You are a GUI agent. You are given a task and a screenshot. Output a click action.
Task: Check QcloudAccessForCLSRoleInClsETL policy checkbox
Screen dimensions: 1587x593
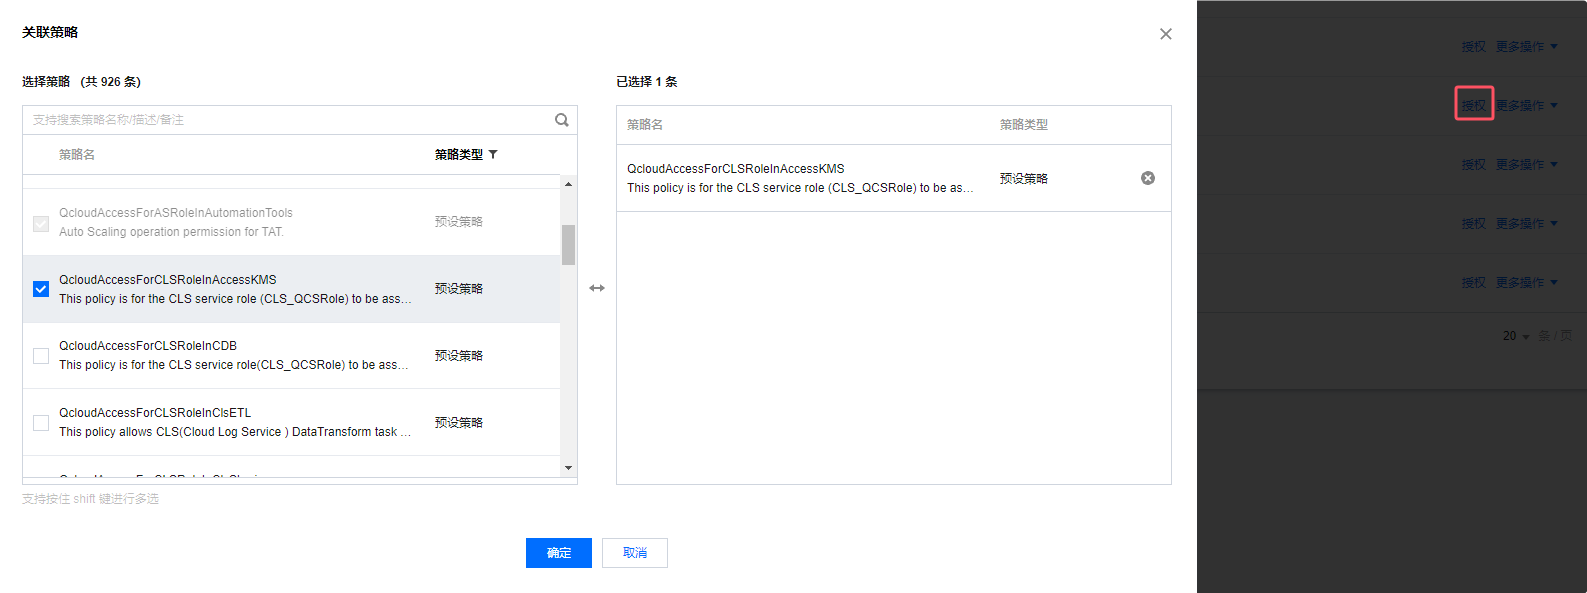click(x=41, y=423)
